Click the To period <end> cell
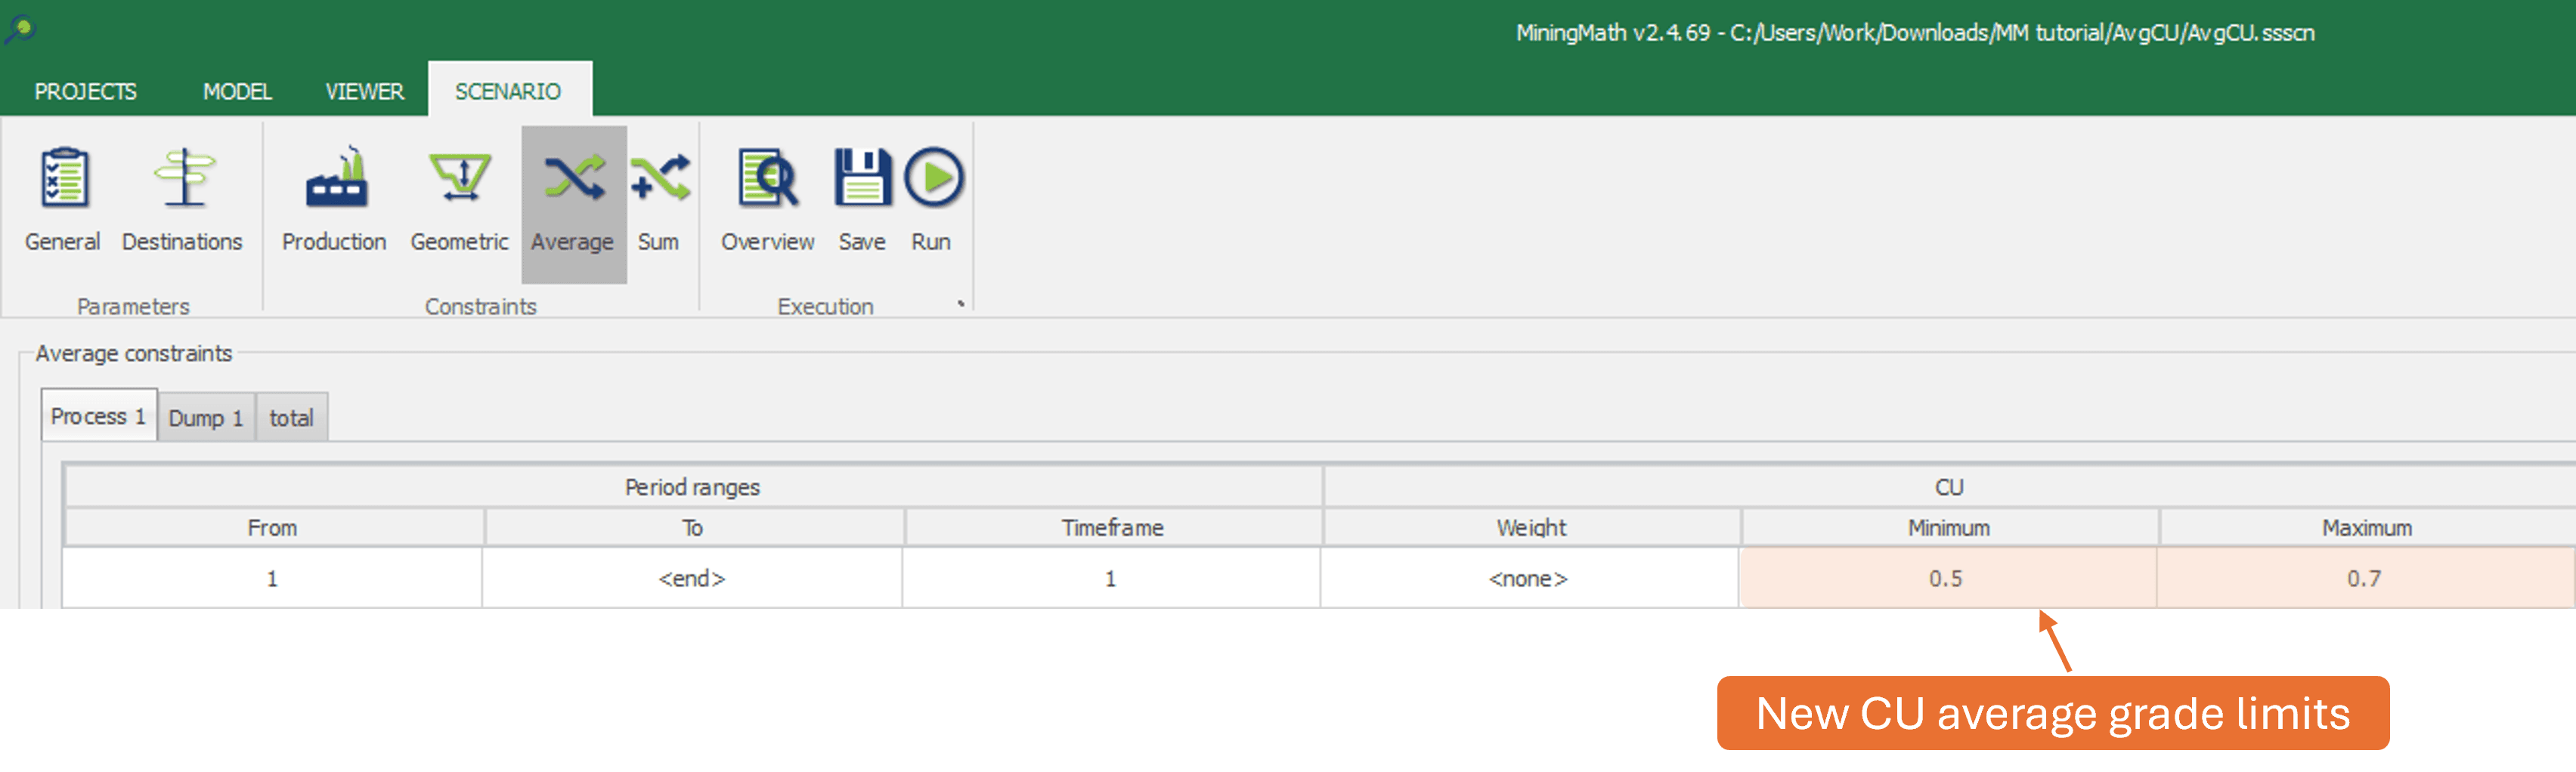The width and height of the screenshot is (2576, 772). click(692, 579)
